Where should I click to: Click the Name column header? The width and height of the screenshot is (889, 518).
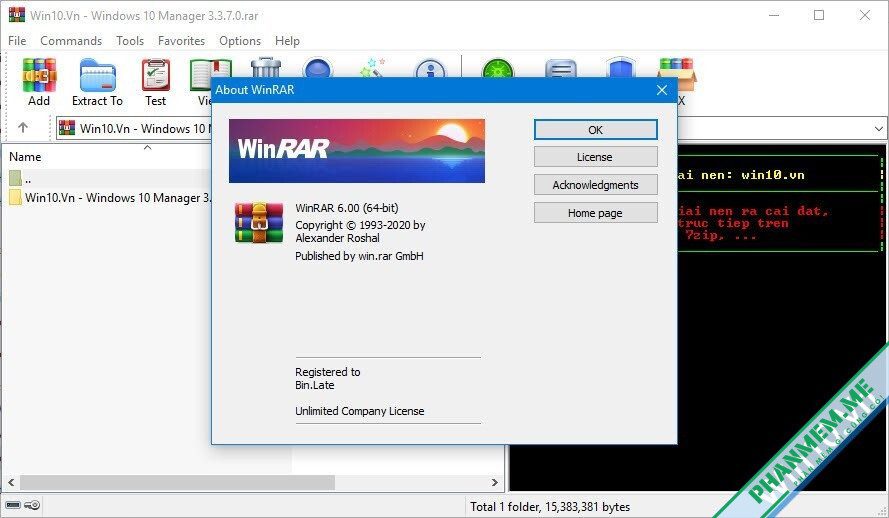25,157
